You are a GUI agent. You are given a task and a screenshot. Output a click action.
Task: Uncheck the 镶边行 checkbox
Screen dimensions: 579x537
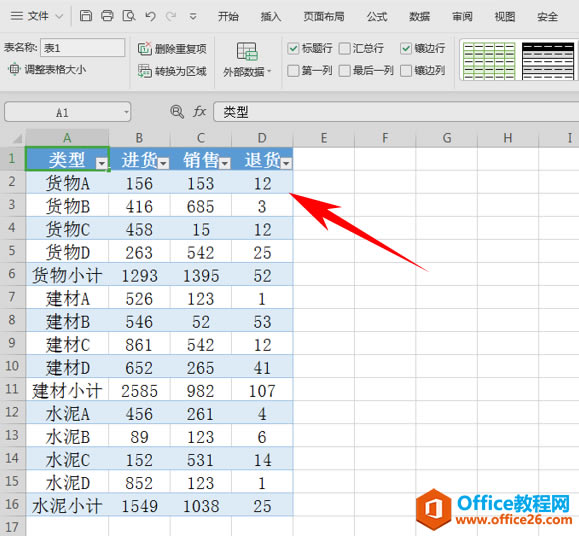pyautogui.click(x=405, y=48)
